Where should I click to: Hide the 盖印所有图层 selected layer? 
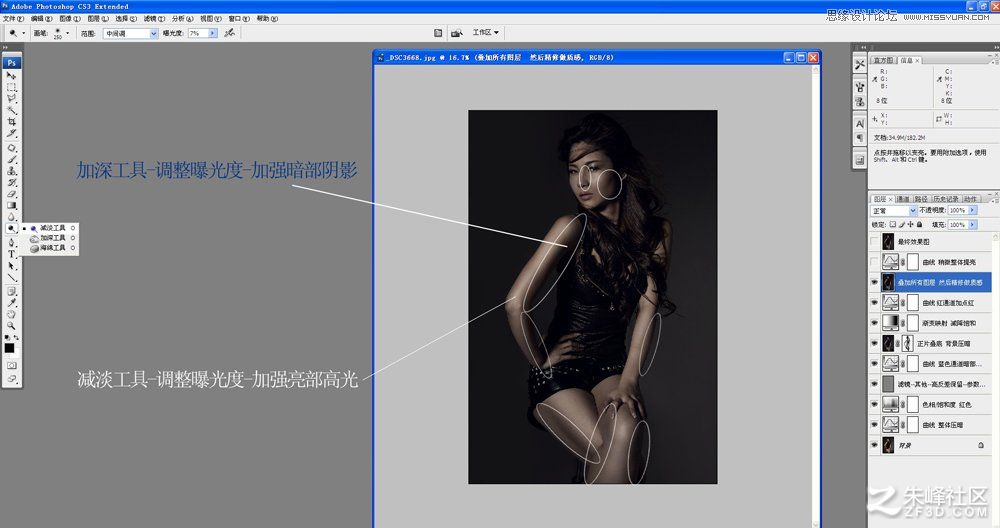click(874, 282)
